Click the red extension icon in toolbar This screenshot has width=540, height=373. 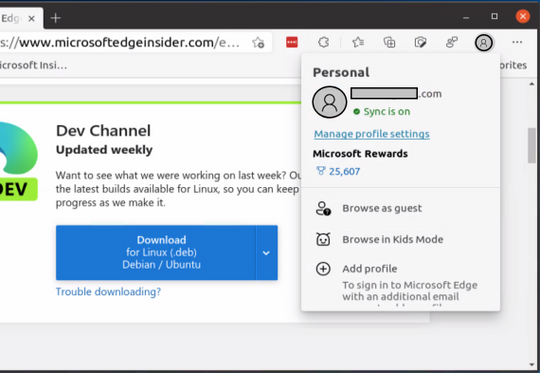(292, 42)
